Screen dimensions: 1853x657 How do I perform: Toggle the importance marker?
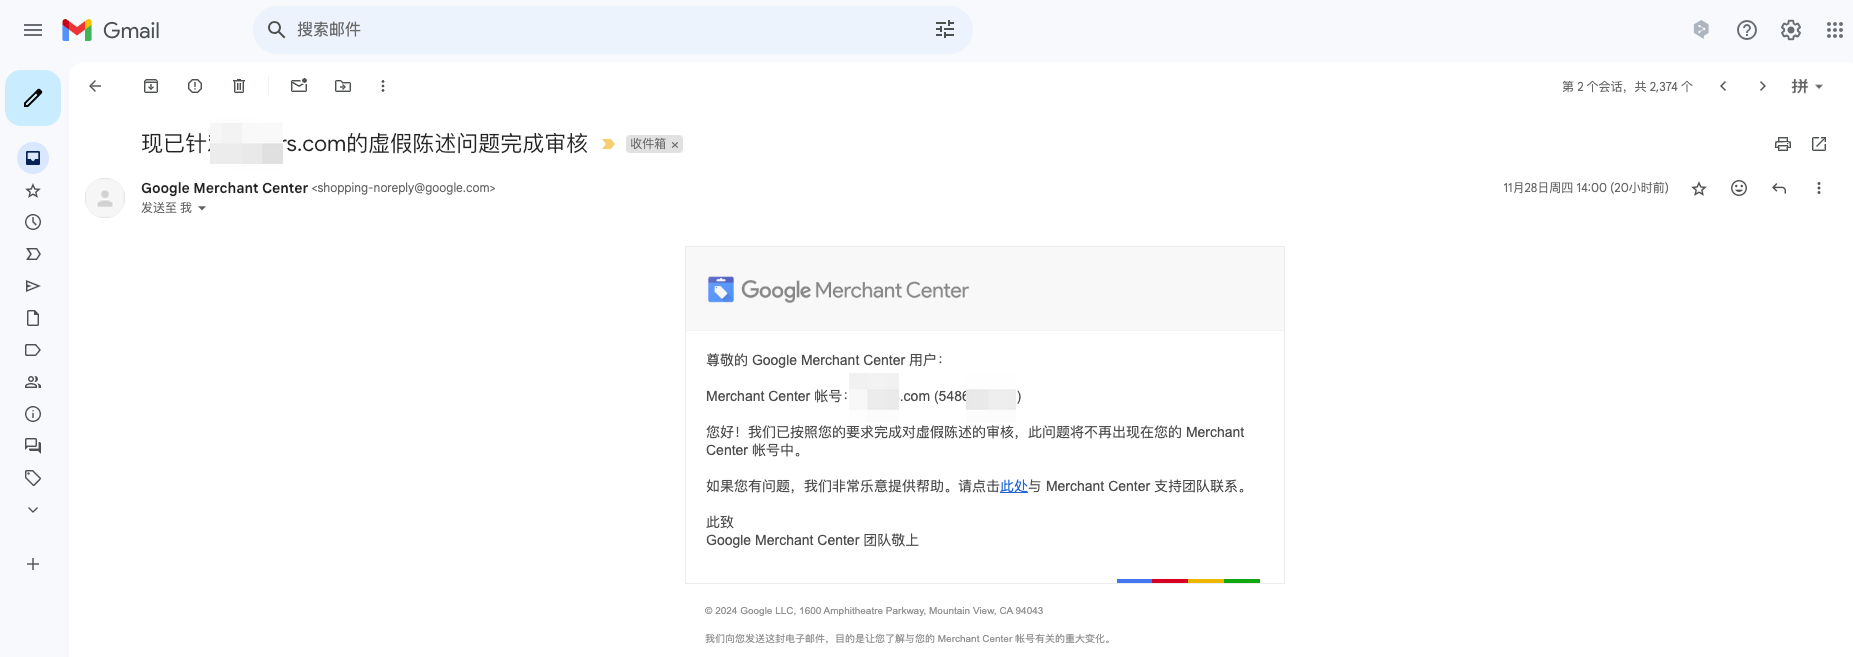click(x=608, y=144)
